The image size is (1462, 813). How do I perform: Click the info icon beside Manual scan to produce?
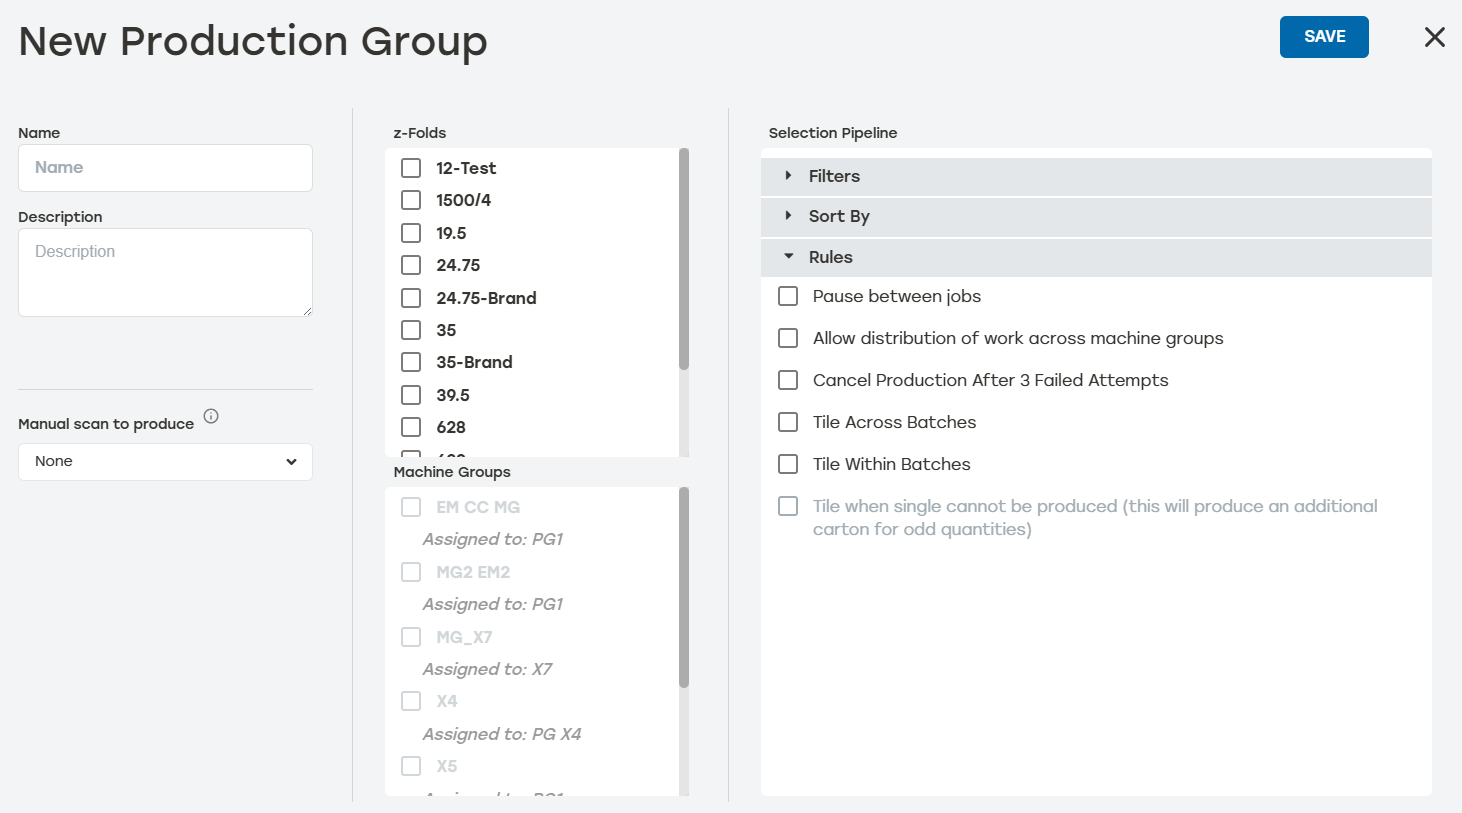(211, 417)
